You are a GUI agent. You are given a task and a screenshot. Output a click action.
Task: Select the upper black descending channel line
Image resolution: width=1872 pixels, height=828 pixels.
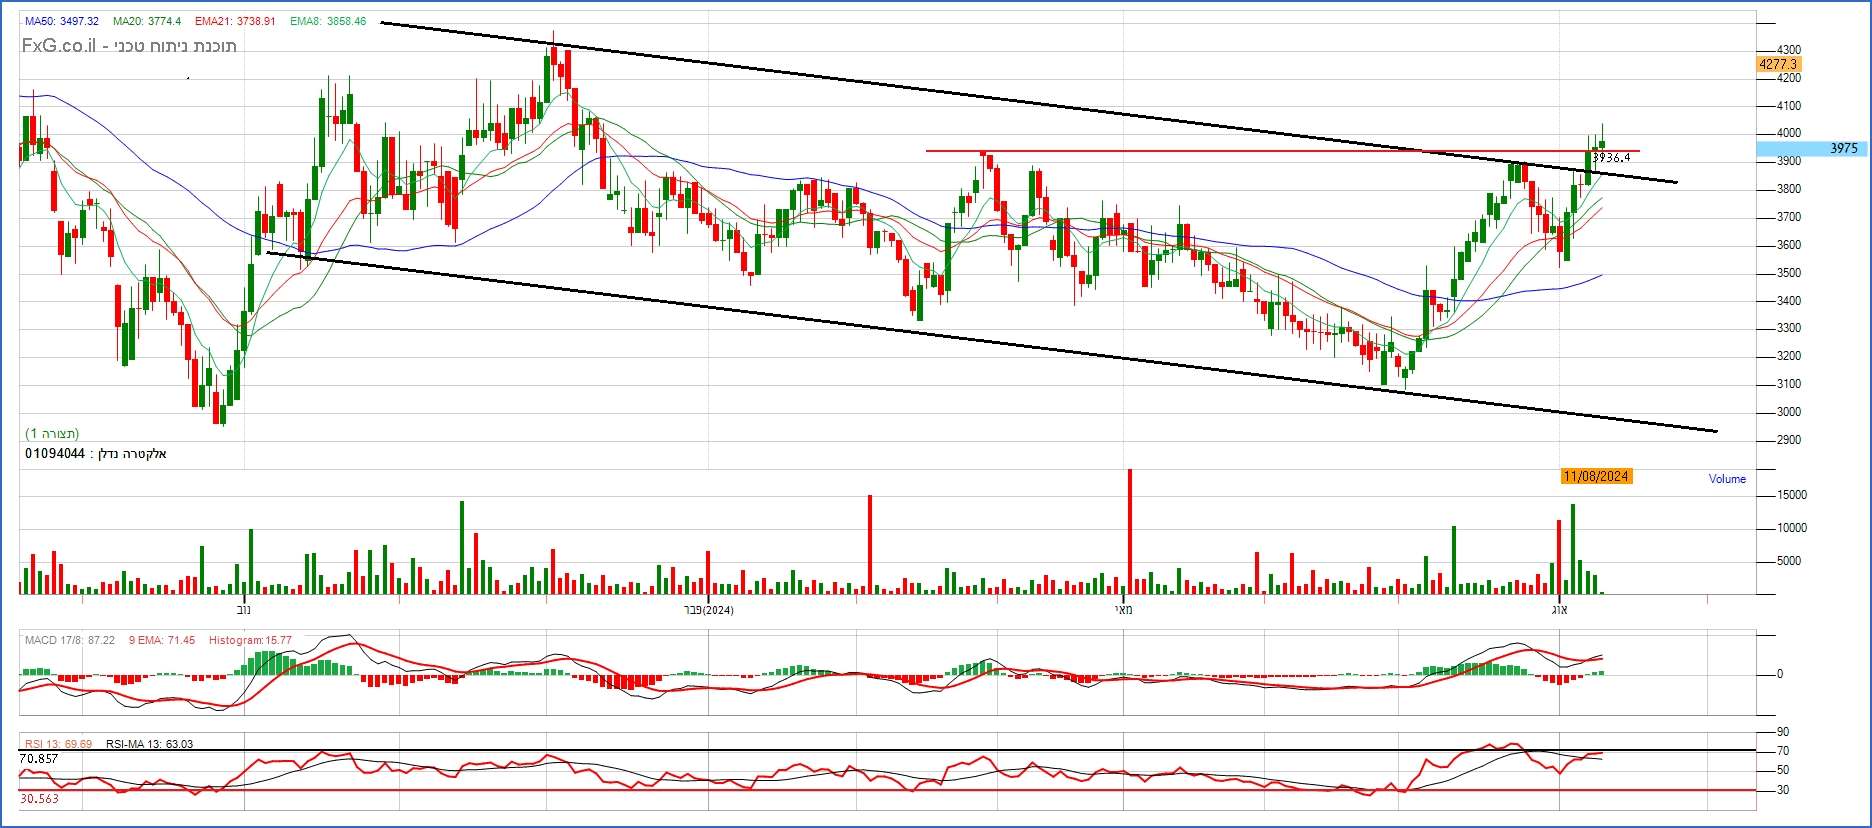click(x=1029, y=102)
